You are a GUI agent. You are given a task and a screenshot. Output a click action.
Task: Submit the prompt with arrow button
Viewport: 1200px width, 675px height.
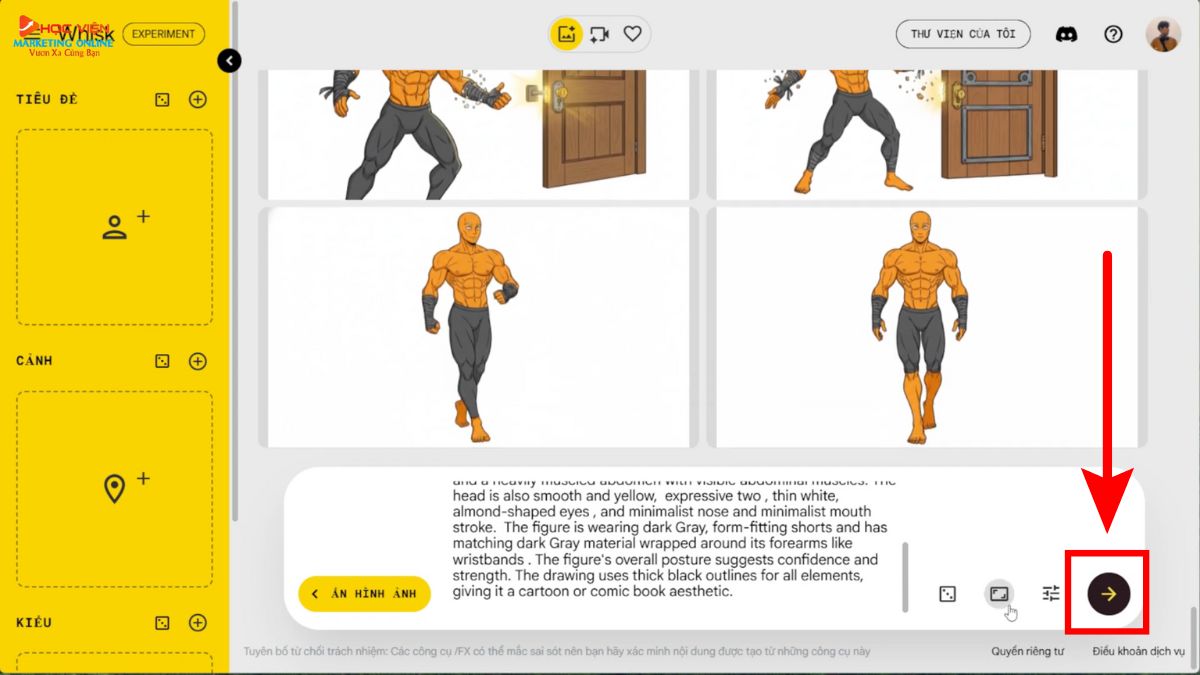coord(1108,594)
